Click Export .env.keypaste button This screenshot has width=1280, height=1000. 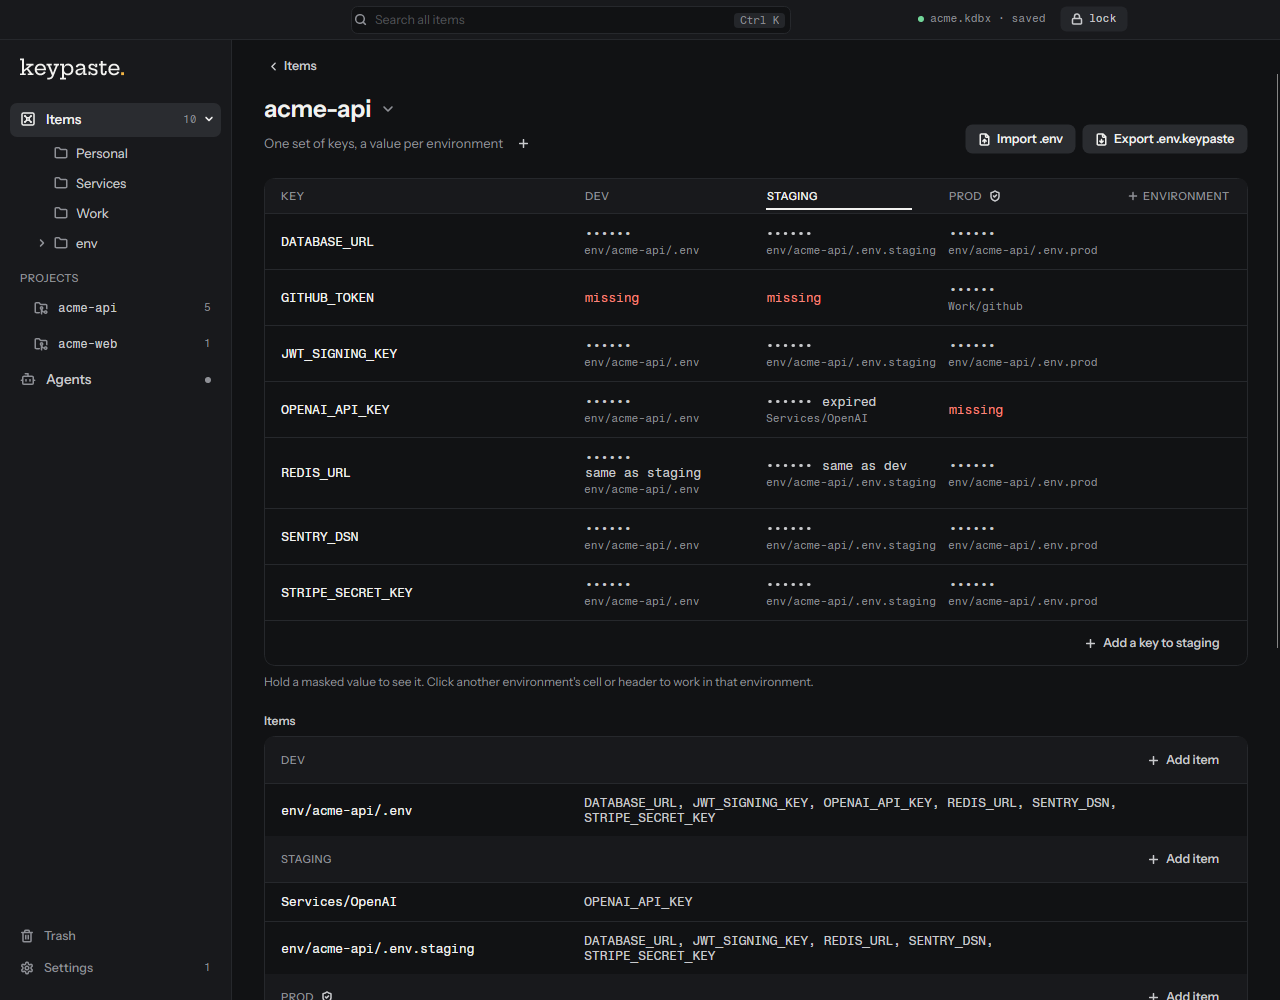tap(1165, 139)
